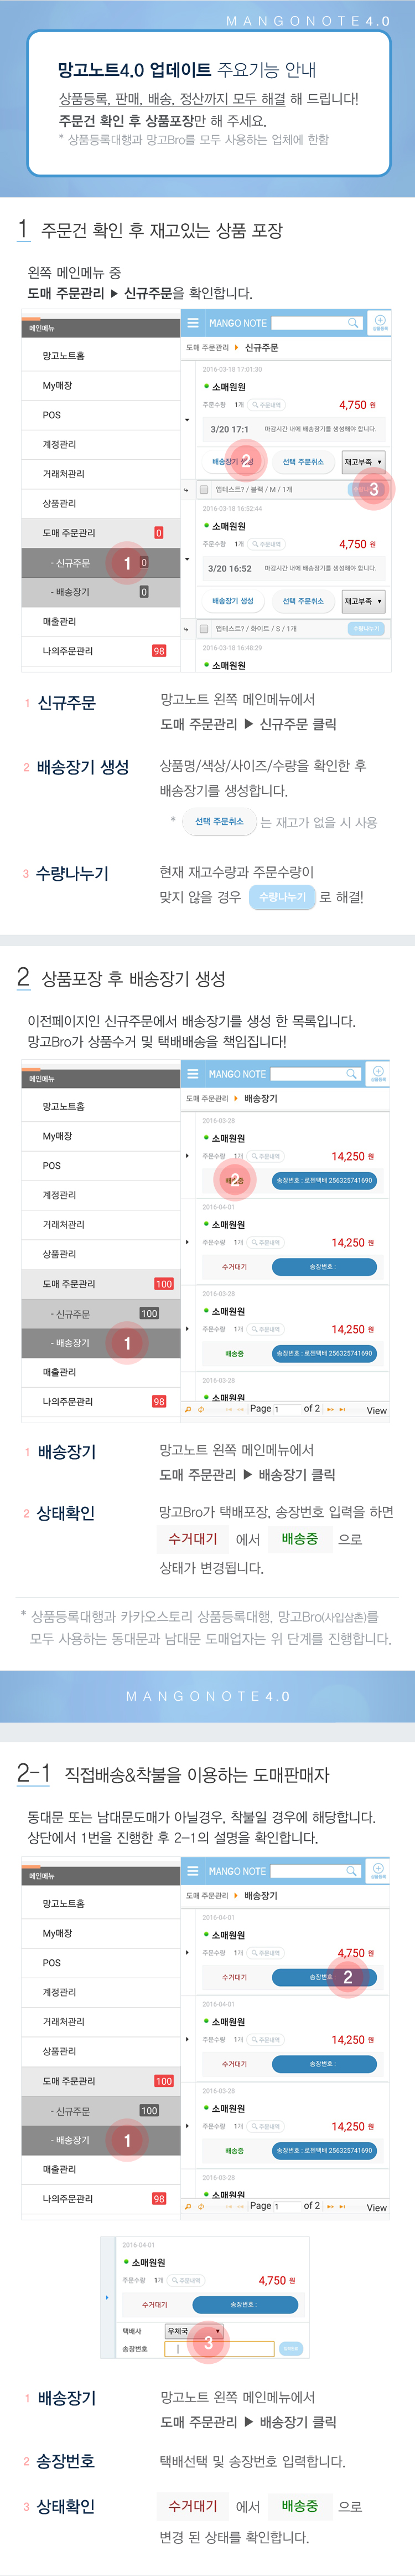
Task: Click blue arrow beside the expanded 송장번호 order card
Action: click(107, 2297)
